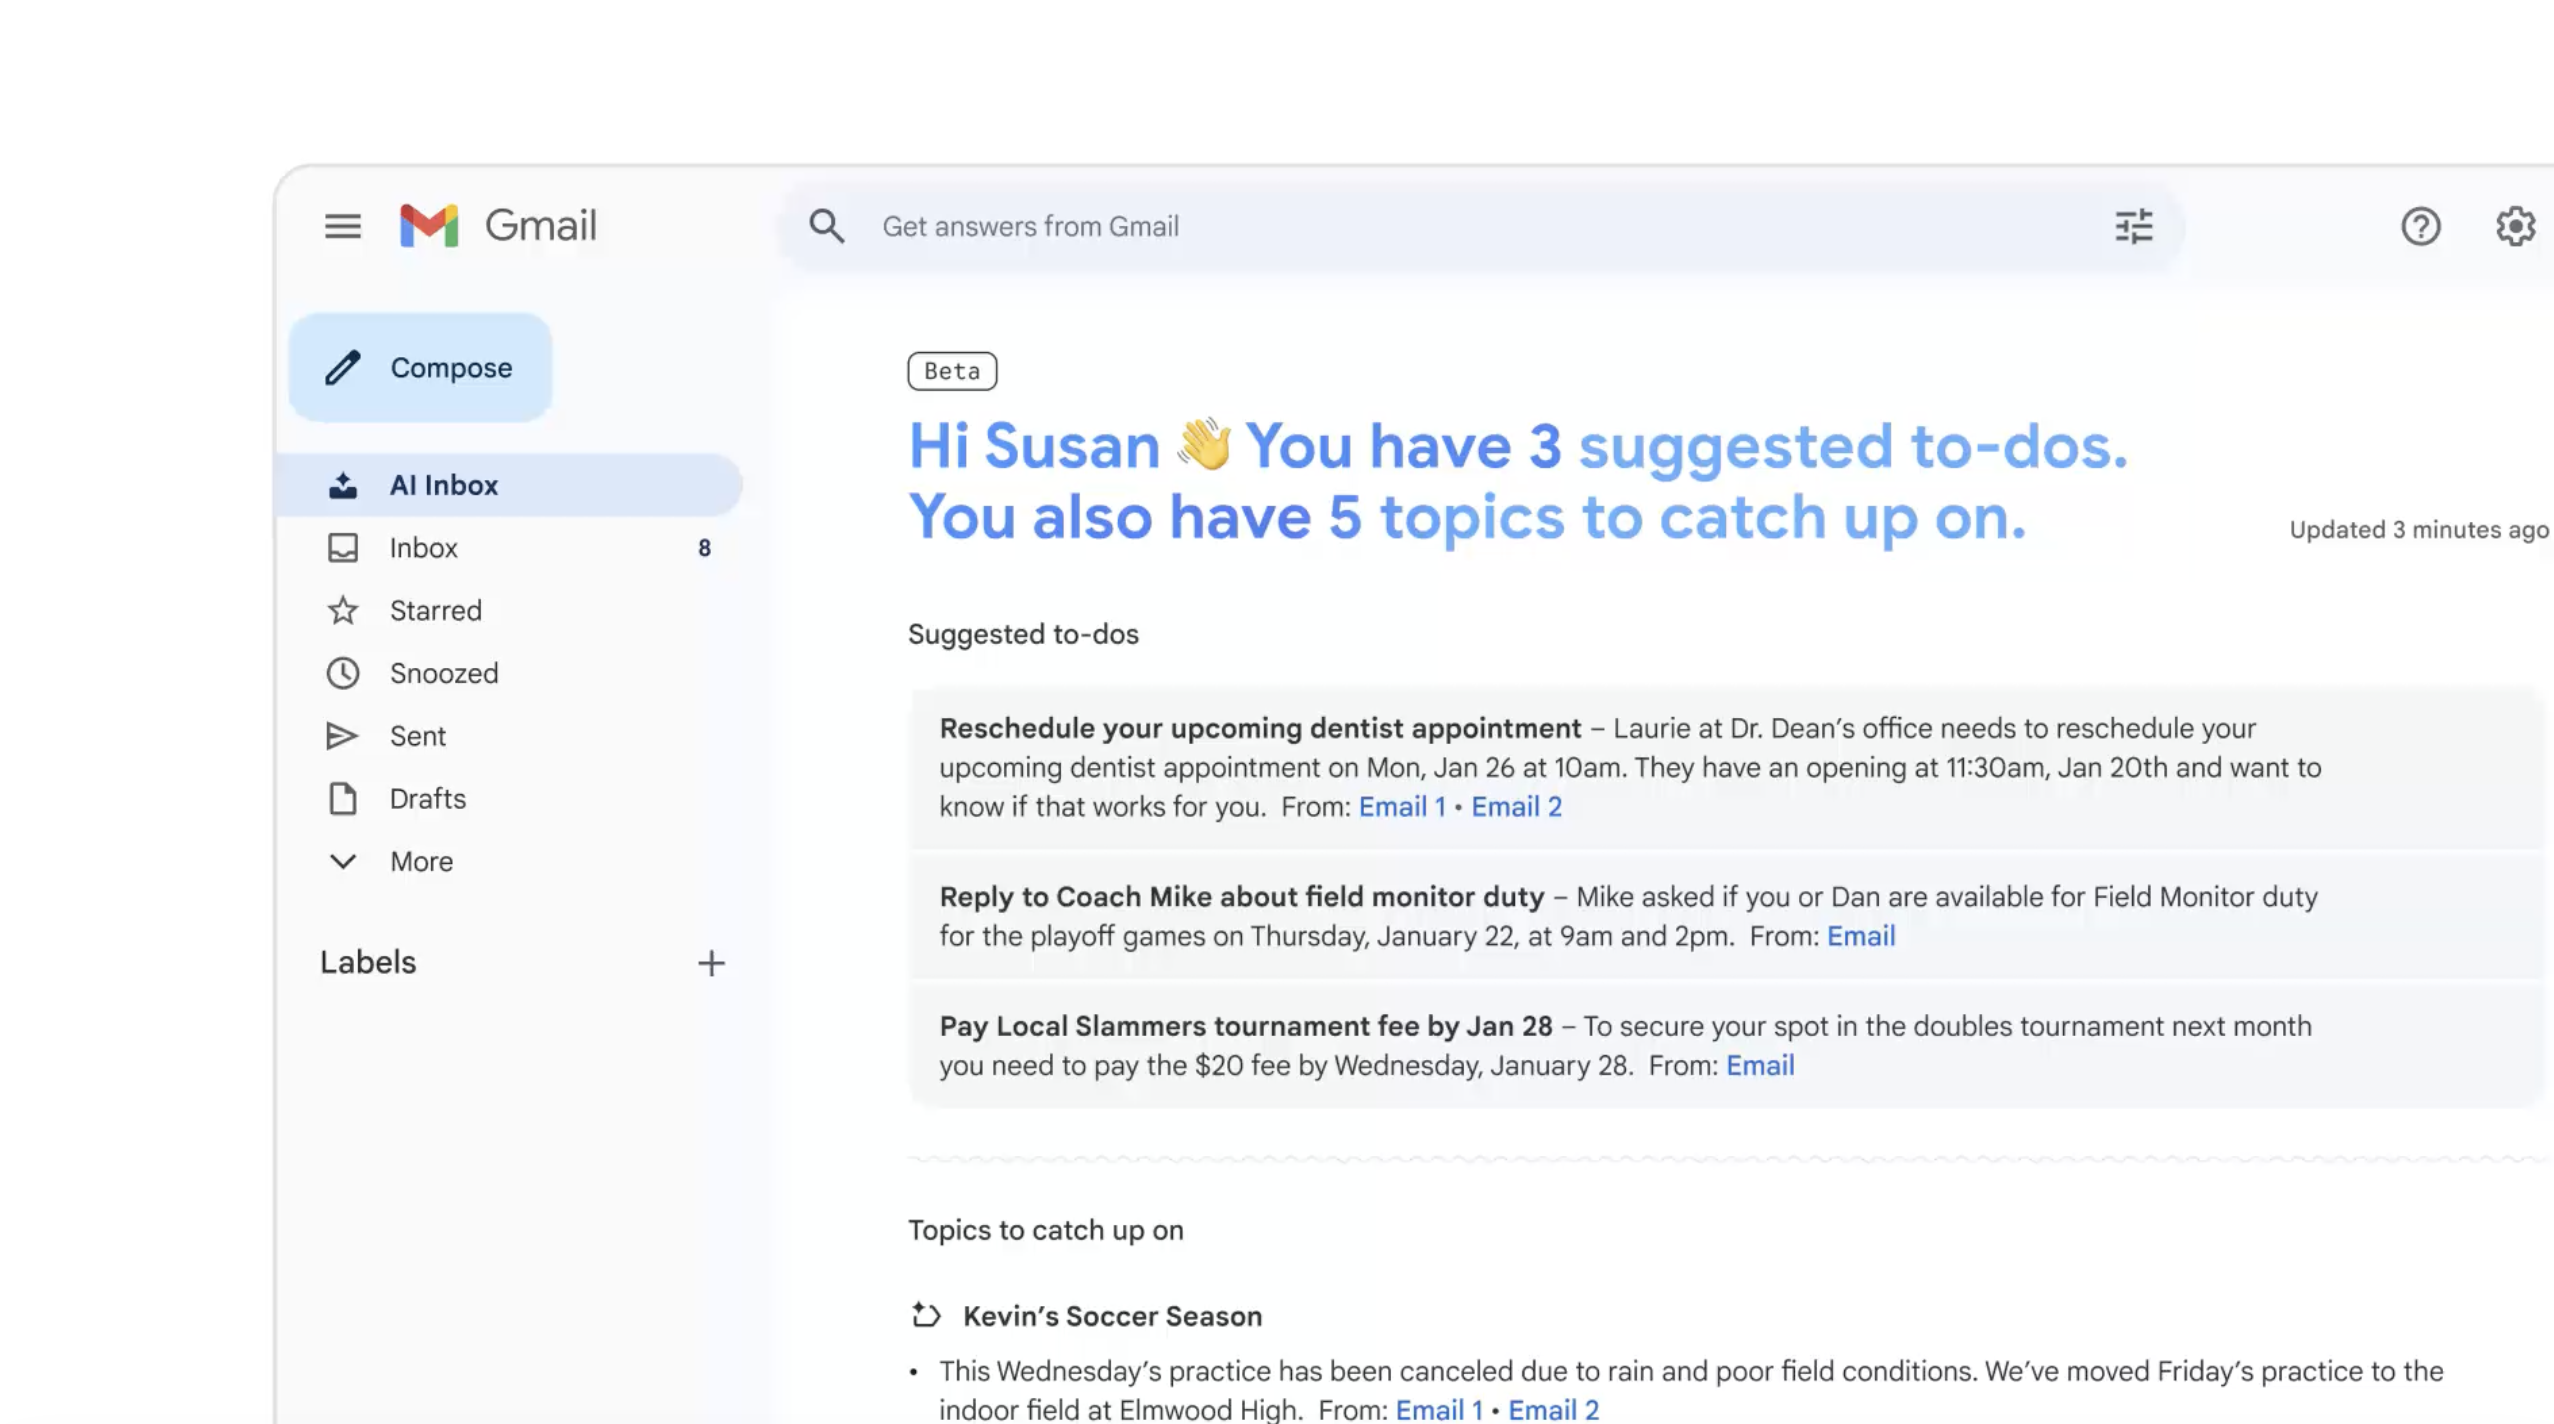2554x1424 pixels.
Task: Open the Drafts folder
Action: (427, 799)
